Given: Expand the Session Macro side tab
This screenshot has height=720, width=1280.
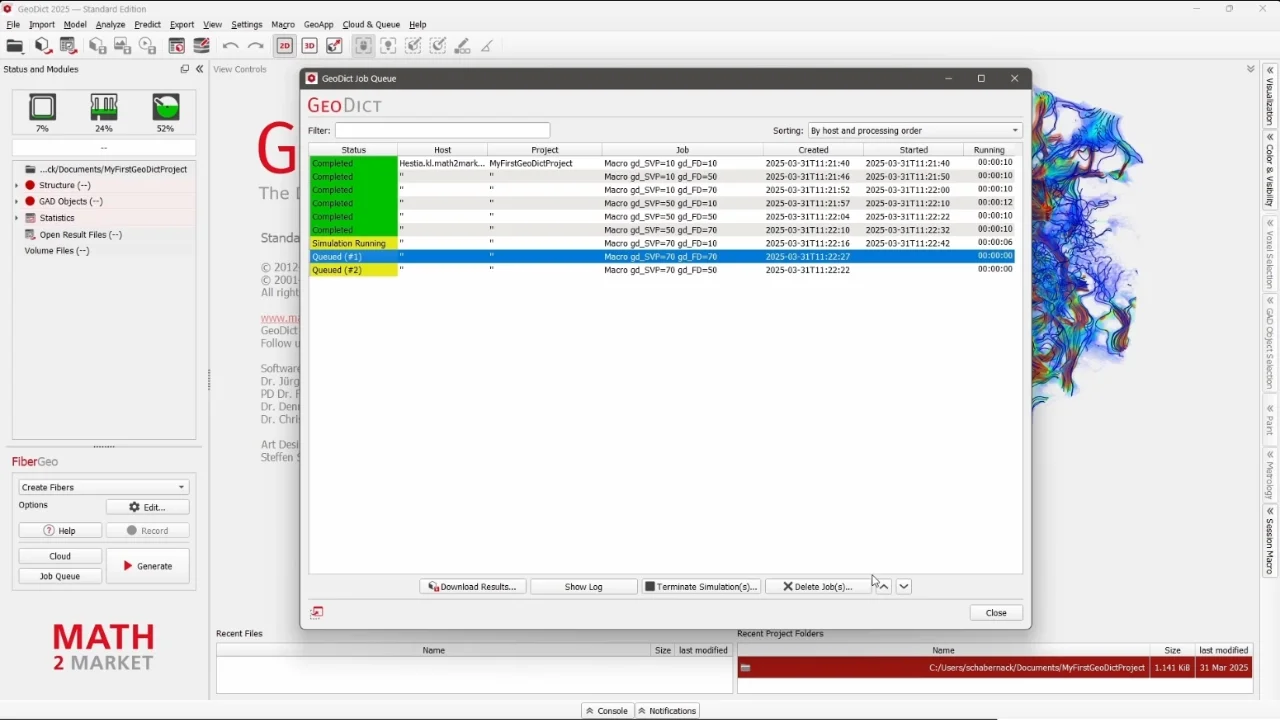Looking at the screenshot, I should coord(1270,541).
